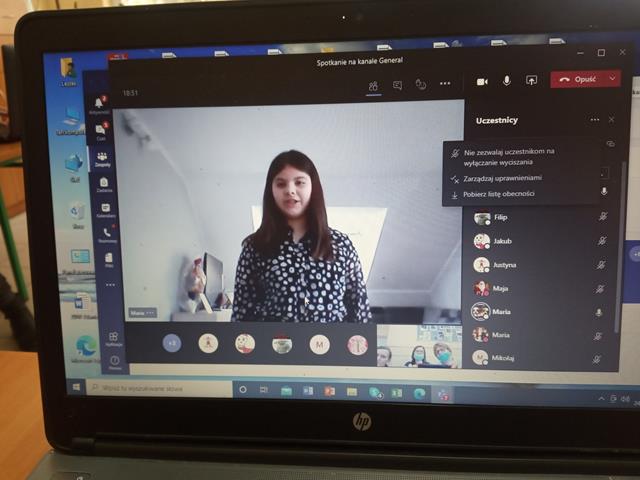Screen dimensions: 640x480
Task: Toggle the camera on or off
Action: pyautogui.click(x=482, y=81)
